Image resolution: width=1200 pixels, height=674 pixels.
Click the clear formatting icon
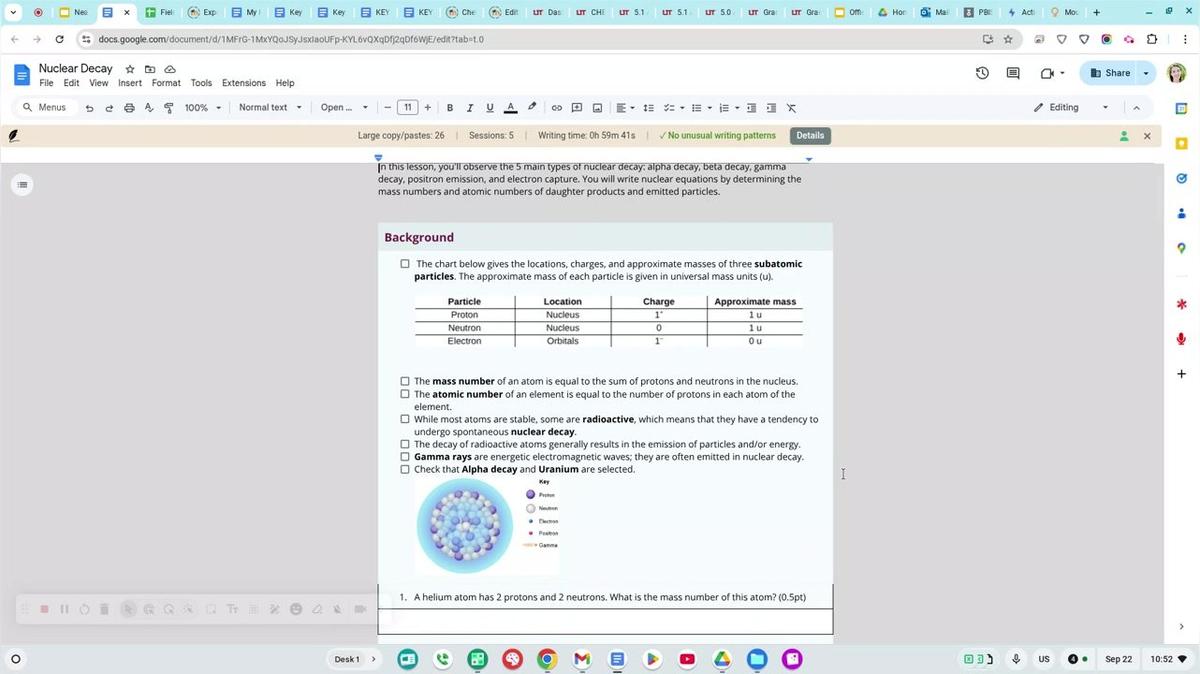click(x=791, y=108)
